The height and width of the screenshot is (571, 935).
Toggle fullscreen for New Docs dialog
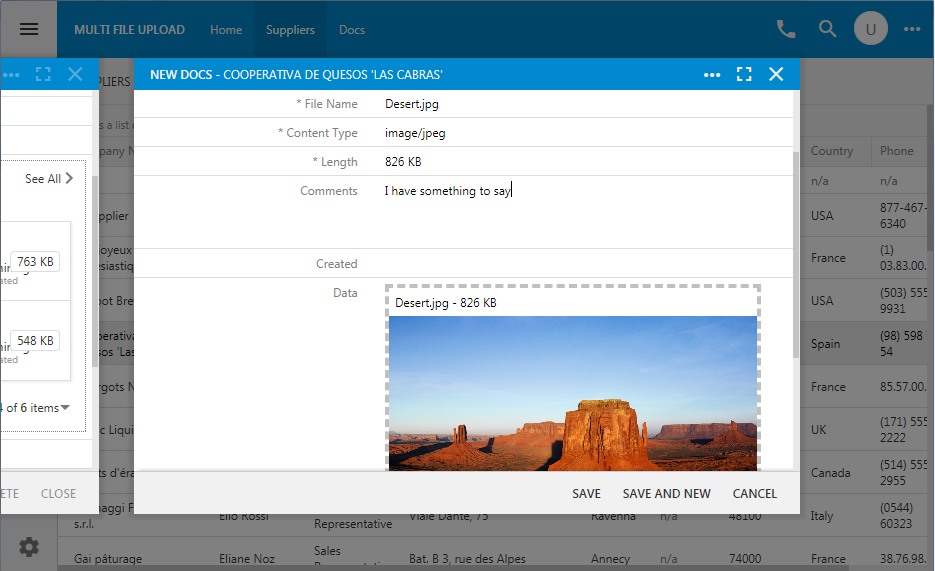tap(744, 74)
